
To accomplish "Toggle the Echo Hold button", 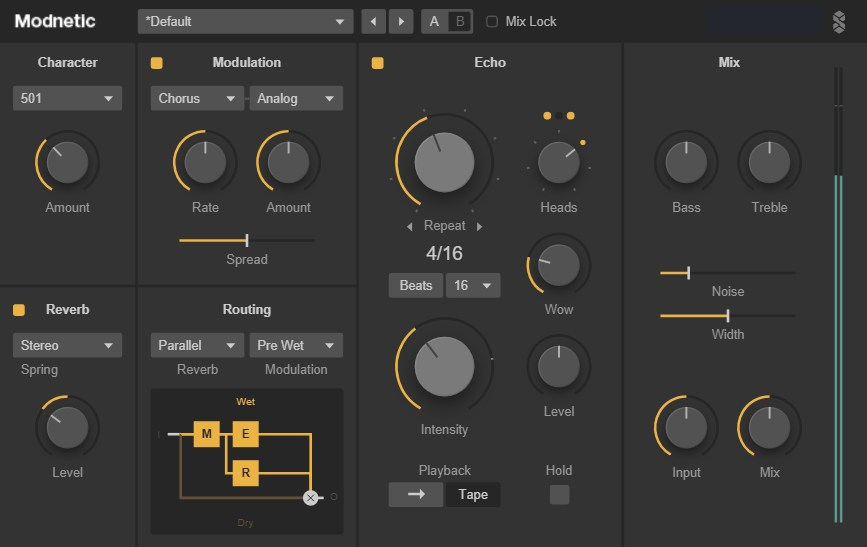I will pyautogui.click(x=559, y=494).
